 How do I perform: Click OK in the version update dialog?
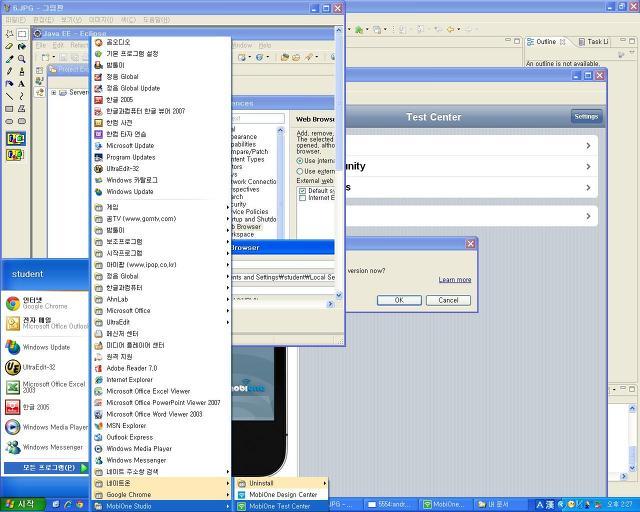click(399, 300)
